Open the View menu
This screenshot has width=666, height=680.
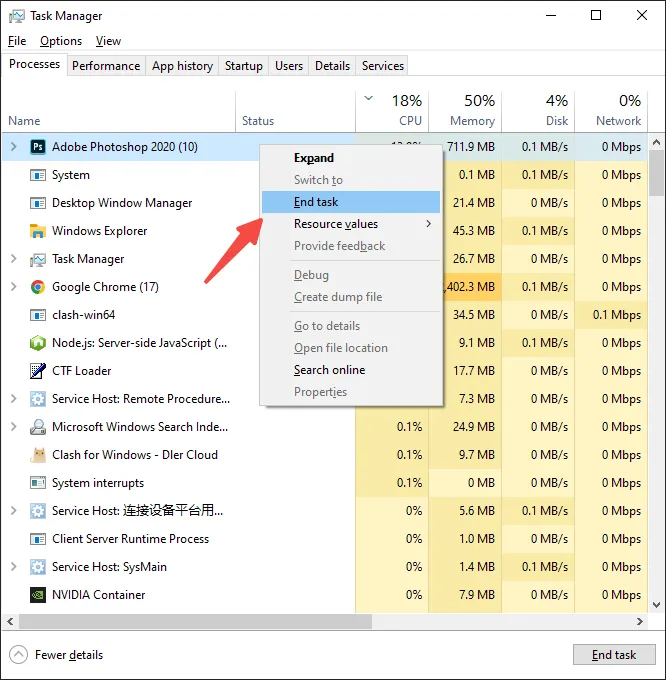pyautogui.click(x=108, y=41)
